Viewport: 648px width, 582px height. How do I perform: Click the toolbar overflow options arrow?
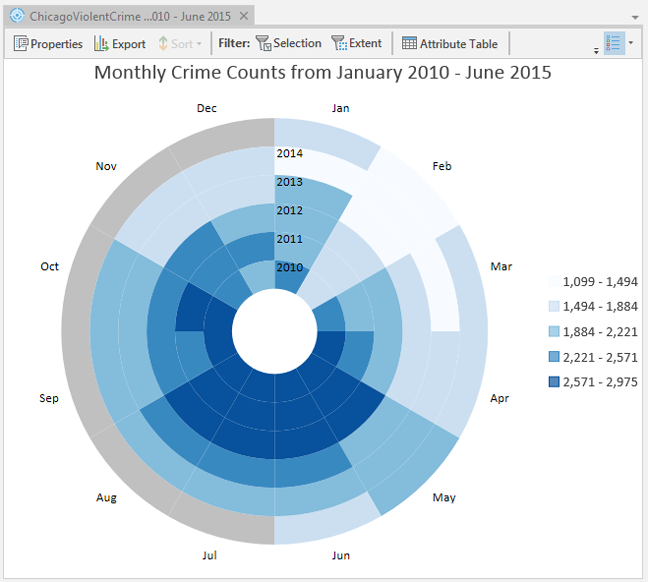(x=596, y=49)
